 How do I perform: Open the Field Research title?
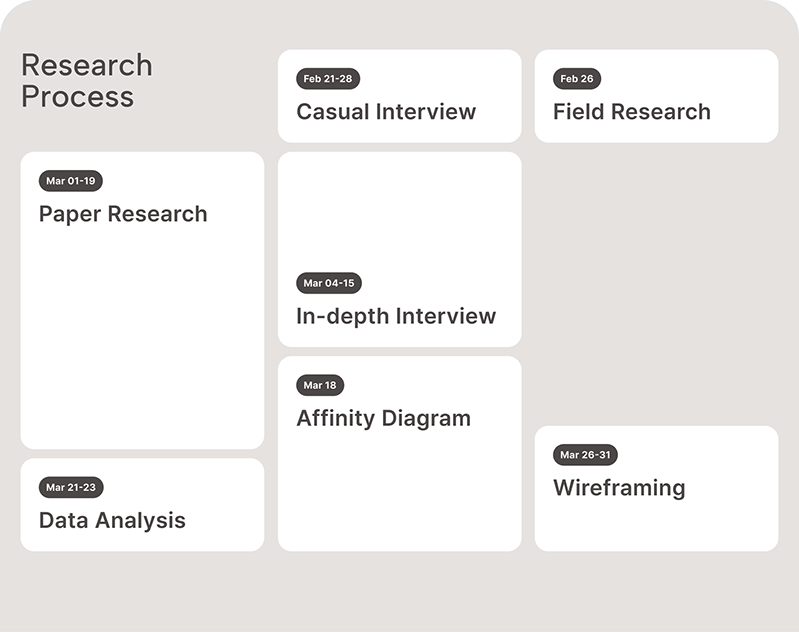click(632, 111)
